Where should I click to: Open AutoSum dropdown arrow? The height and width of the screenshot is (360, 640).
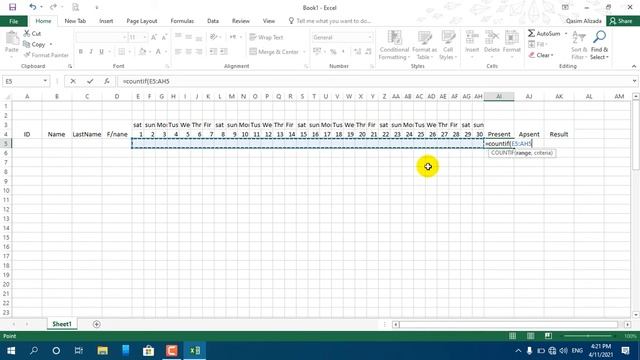(566, 33)
